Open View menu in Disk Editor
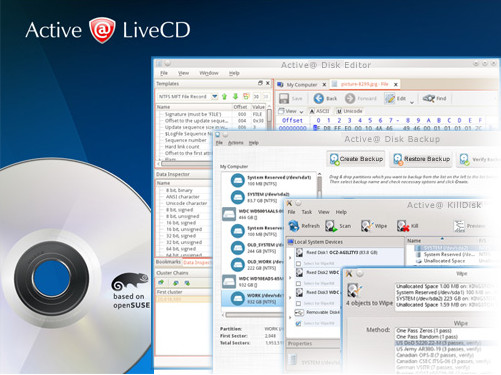This screenshot has height=375, width=501. [183, 73]
